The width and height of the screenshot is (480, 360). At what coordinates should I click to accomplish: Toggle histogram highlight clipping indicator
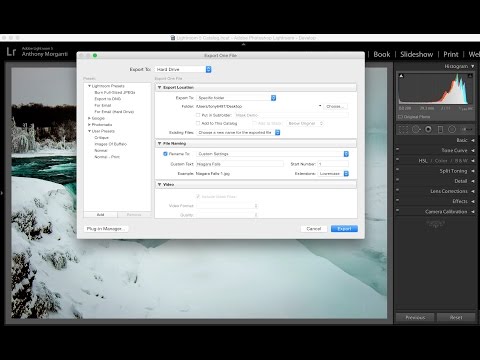[470, 76]
